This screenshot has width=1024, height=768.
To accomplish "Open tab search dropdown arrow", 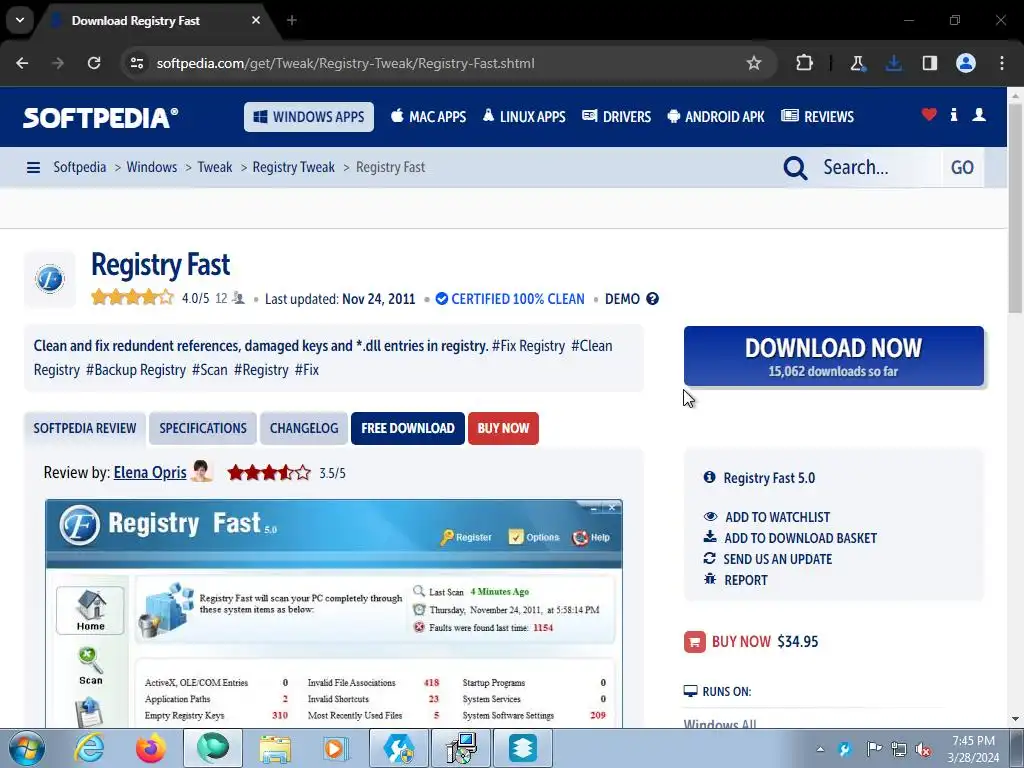I will 20,20.
